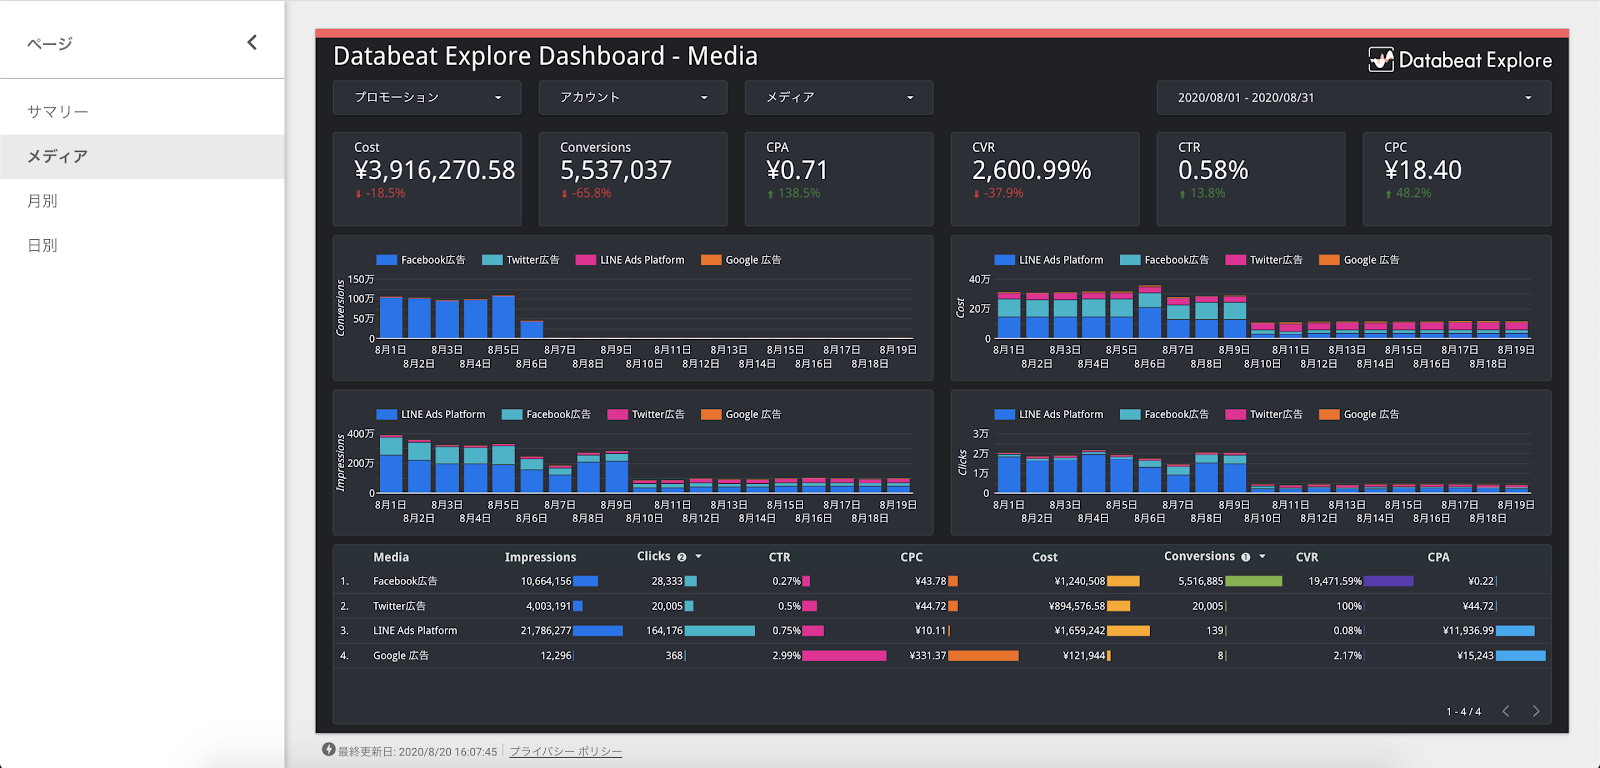Click the Conversions scorecard 5,537,037
The height and width of the screenshot is (768, 1600).
(633, 179)
